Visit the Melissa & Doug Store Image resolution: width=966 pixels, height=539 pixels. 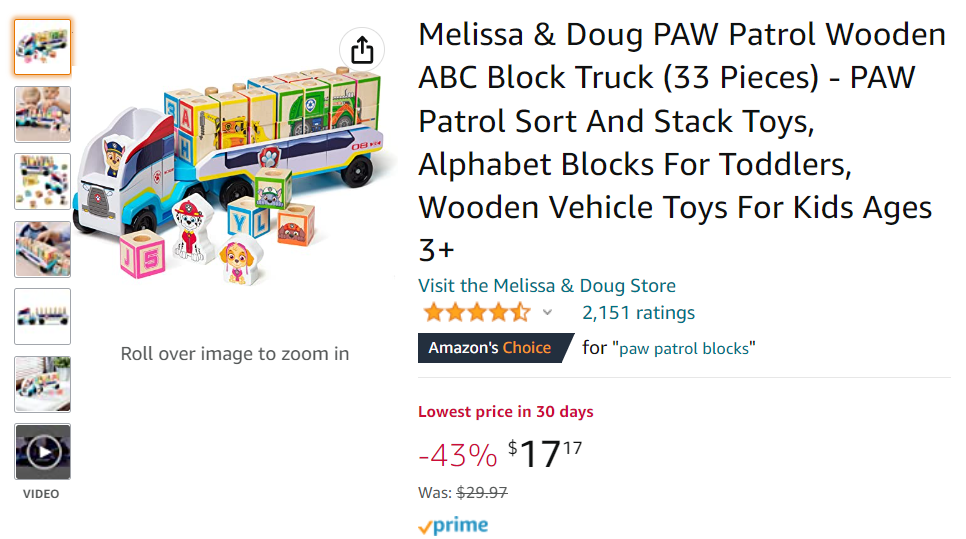pyautogui.click(x=546, y=286)
